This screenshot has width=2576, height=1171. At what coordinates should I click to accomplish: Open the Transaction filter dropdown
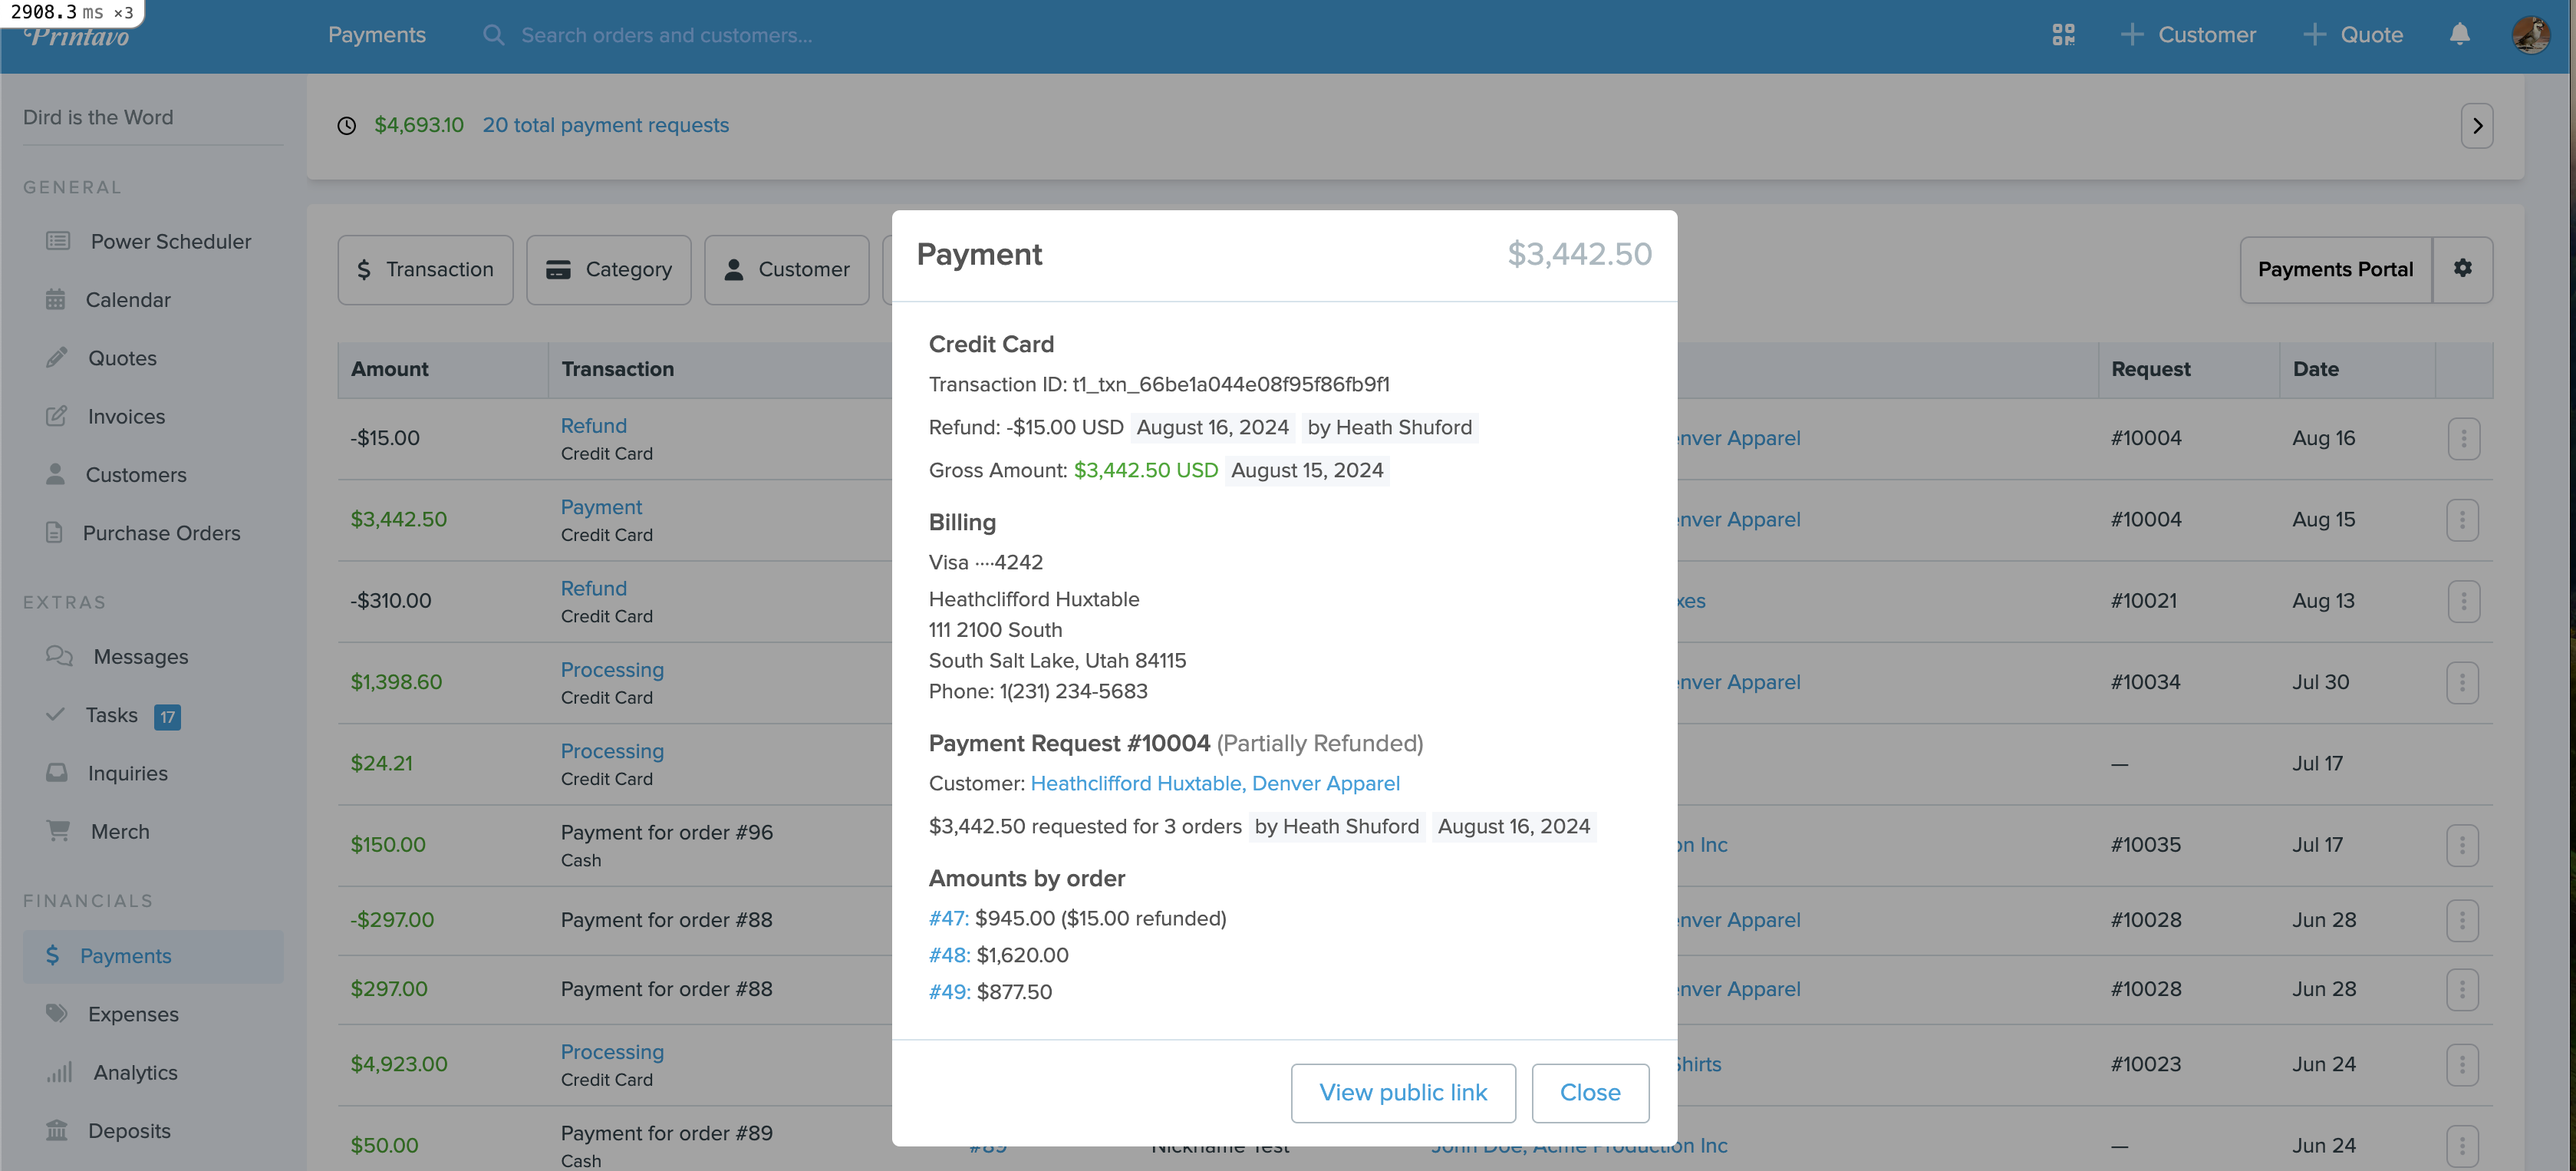click(425, 270)
